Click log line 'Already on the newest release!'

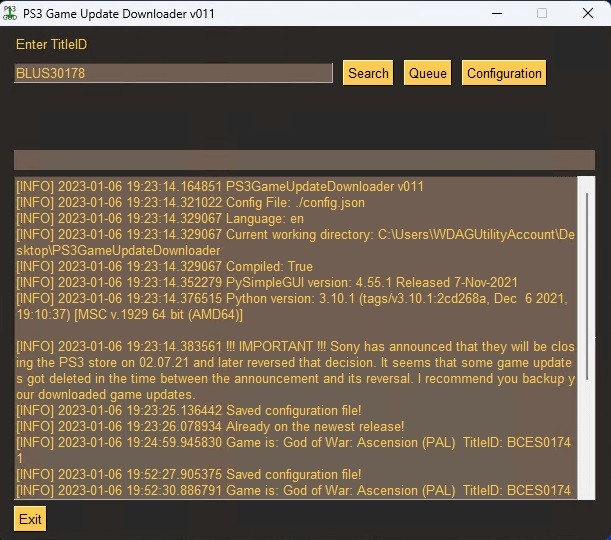(210, 426)
